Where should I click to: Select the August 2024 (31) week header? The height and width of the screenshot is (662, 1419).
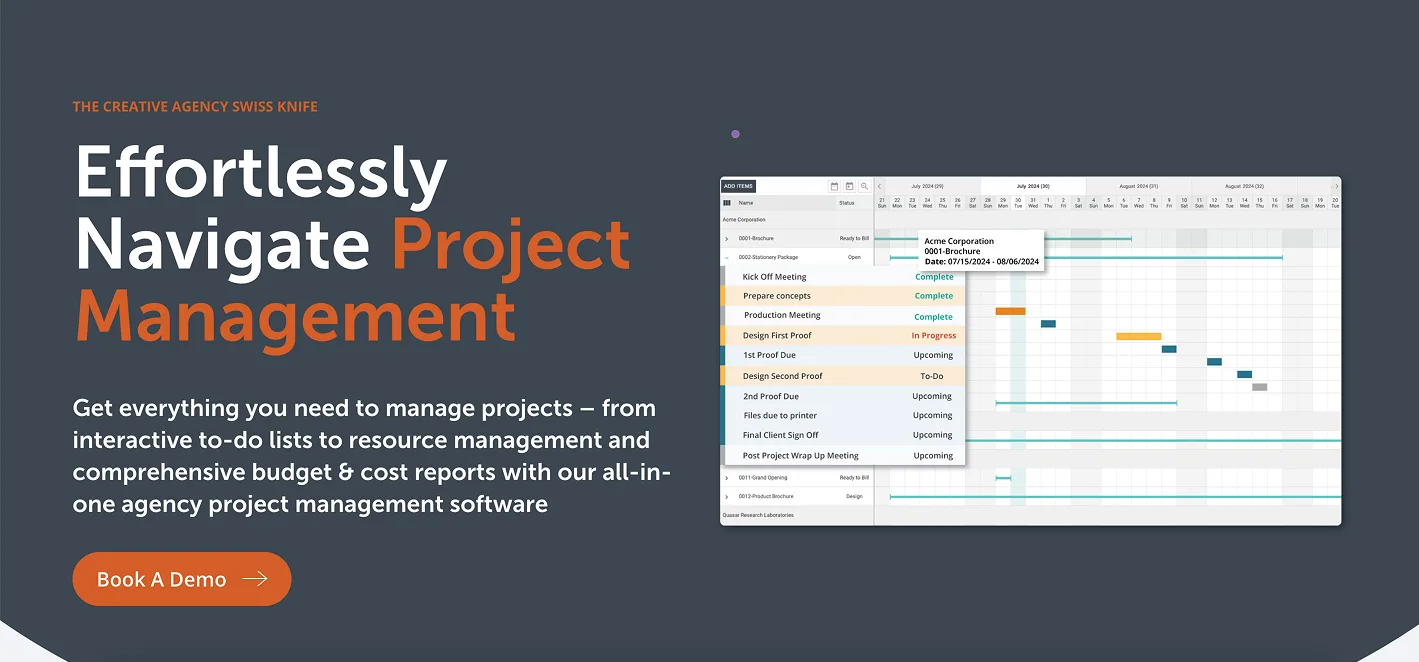(1138, 186)
